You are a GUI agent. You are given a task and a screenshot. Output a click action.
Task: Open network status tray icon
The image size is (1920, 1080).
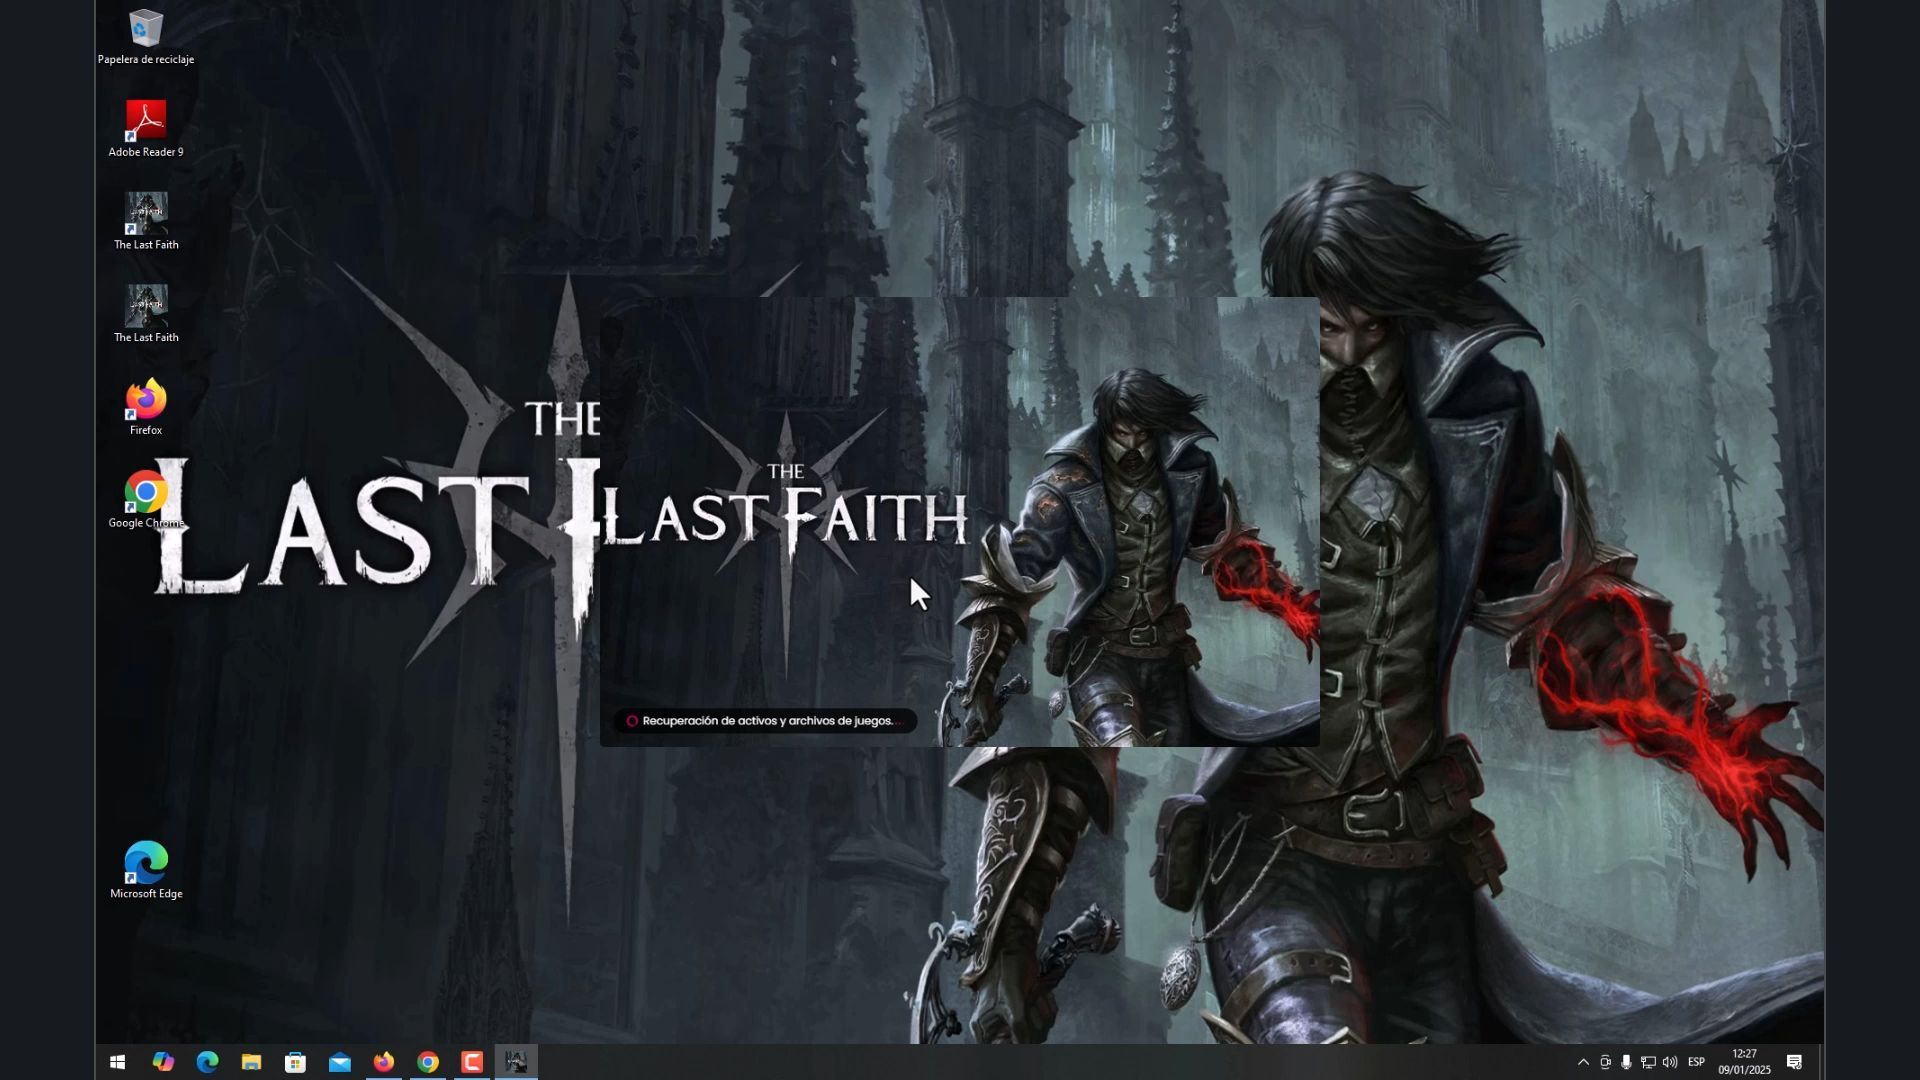pyautogui.click(x=1648, y=1062)
